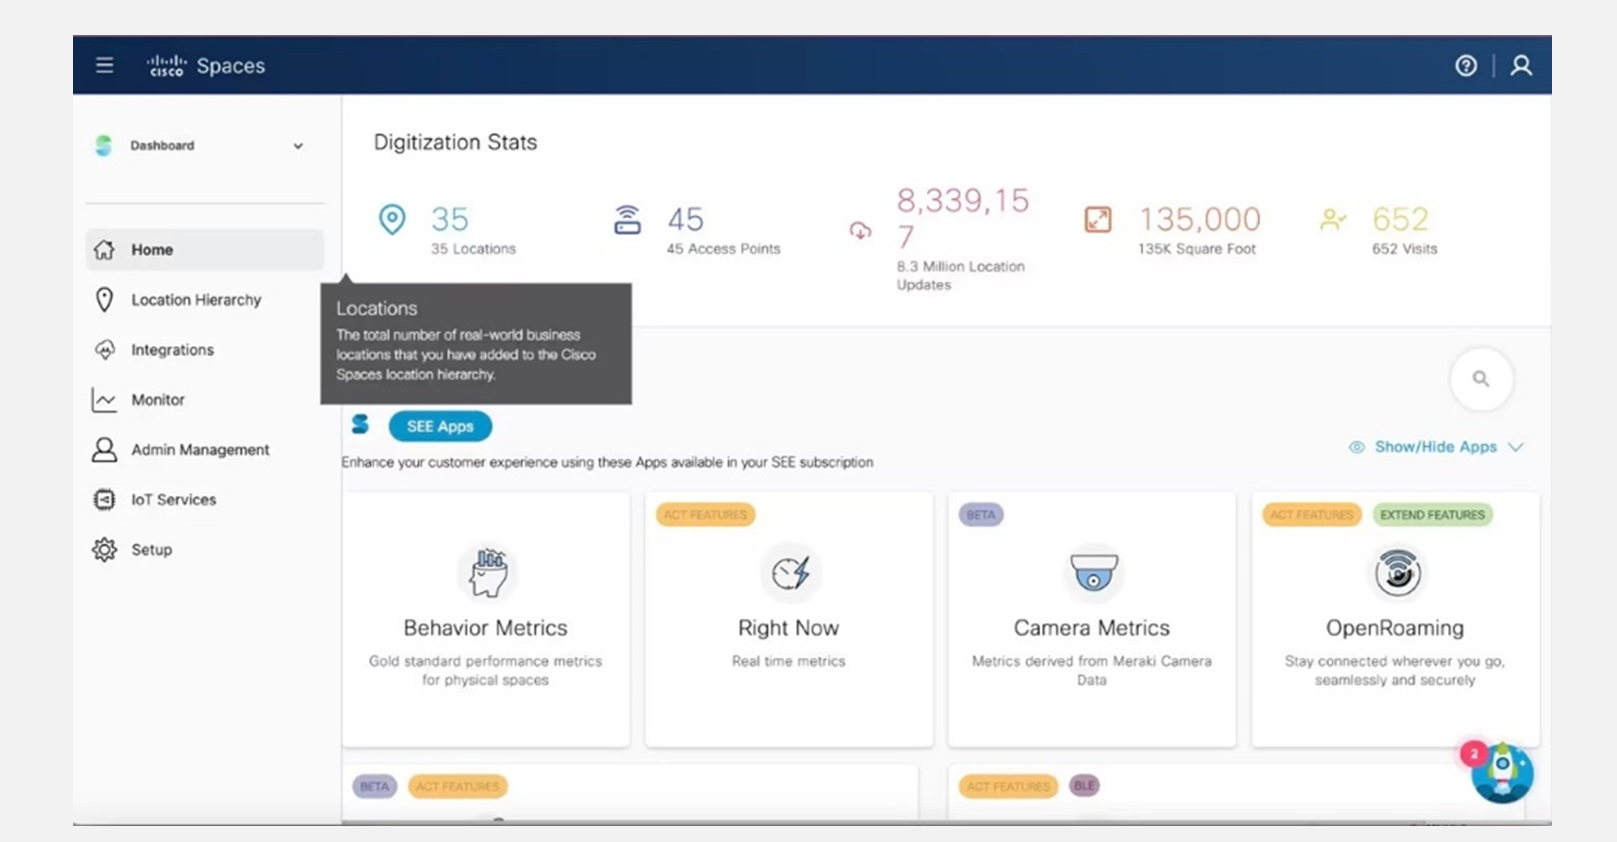Open the help question mark icon
The height and width of the screenshot is (842, 1617).
(x=1465, y=66)
